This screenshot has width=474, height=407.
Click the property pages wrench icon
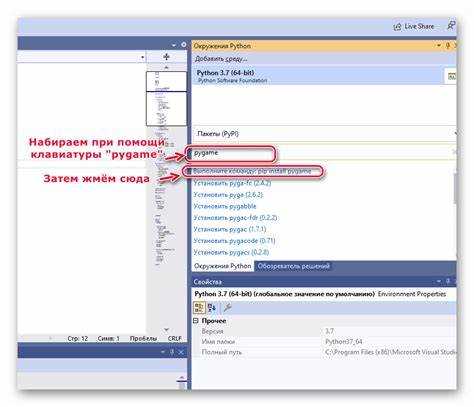(x=227, y=307)
